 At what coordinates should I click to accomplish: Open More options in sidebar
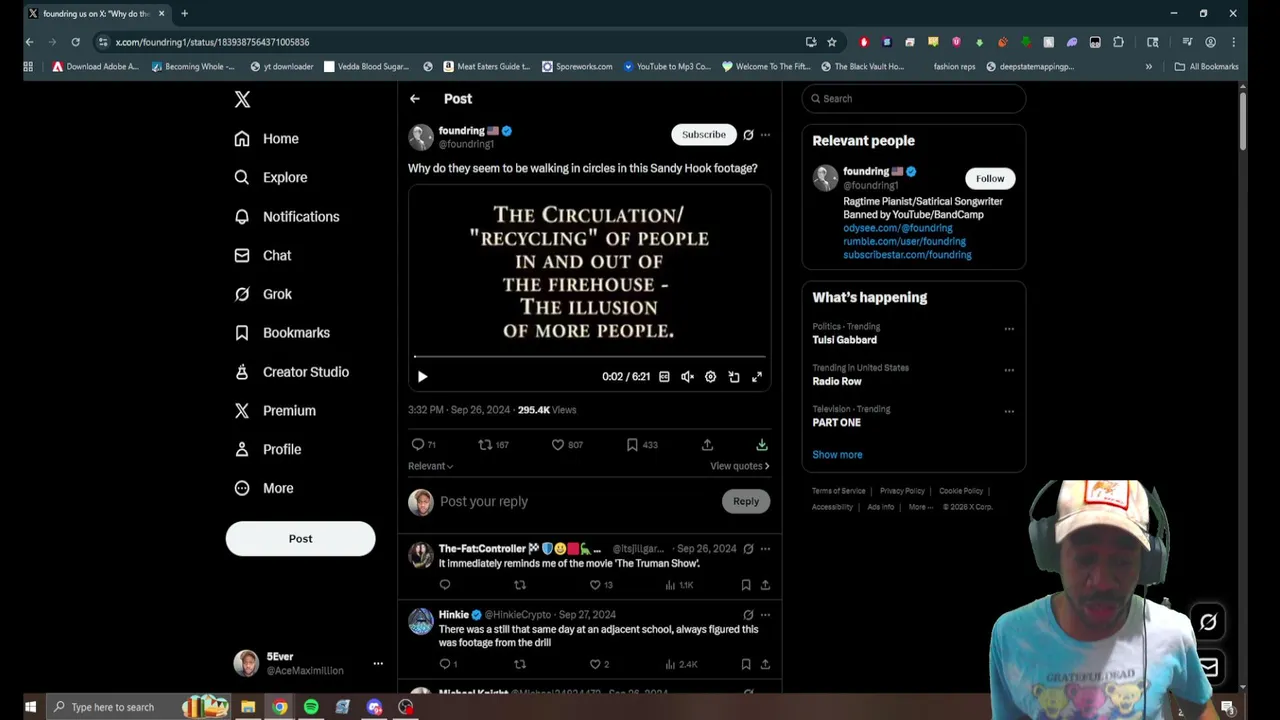[x=263, y=489]
